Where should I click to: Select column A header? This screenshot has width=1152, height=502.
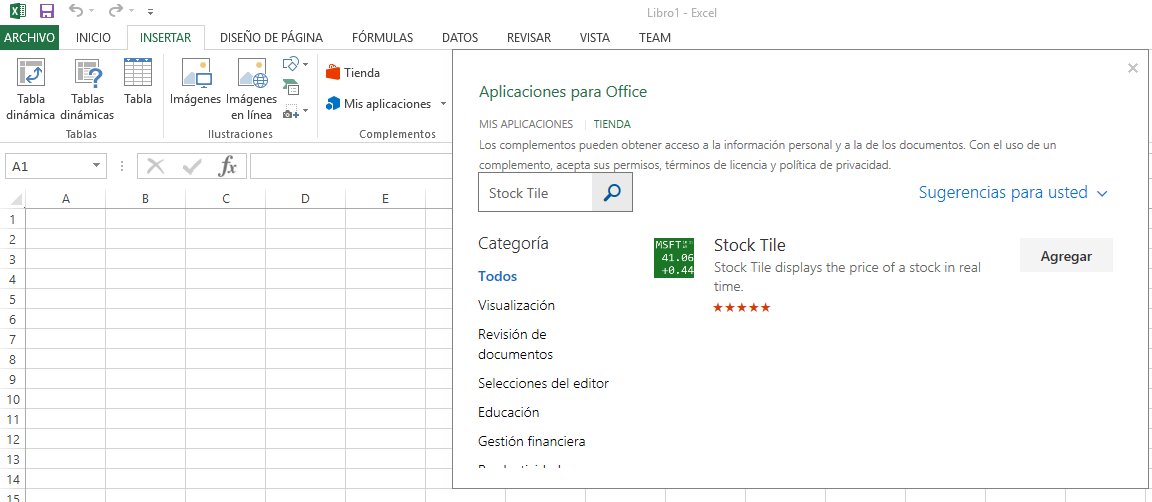pyautogui.click(x=65, y=199)
